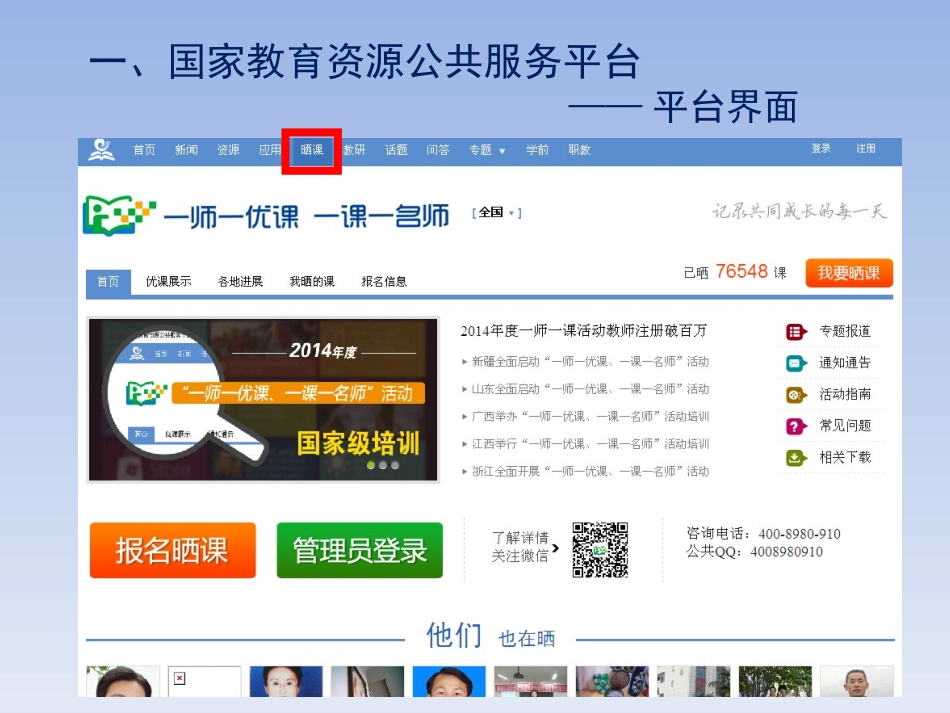
Task: Click the pink 常见问题 question icon
Action: 796,426
